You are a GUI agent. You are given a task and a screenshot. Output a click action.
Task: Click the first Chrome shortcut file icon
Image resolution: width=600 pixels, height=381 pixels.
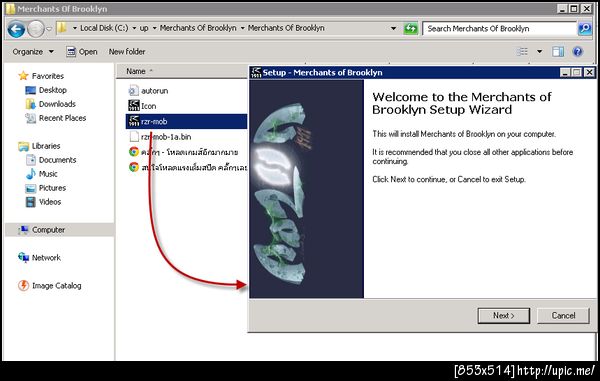134,152
